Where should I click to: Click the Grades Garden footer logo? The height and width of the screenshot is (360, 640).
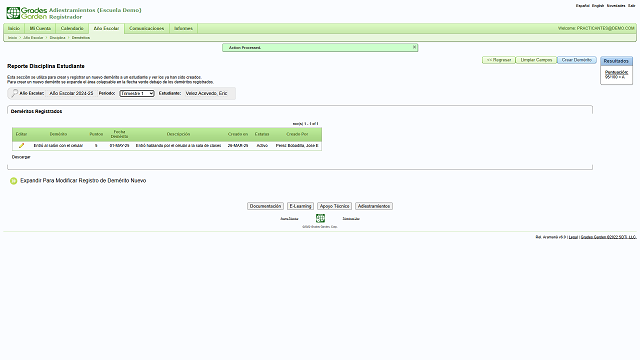click(x=320, y=218)
